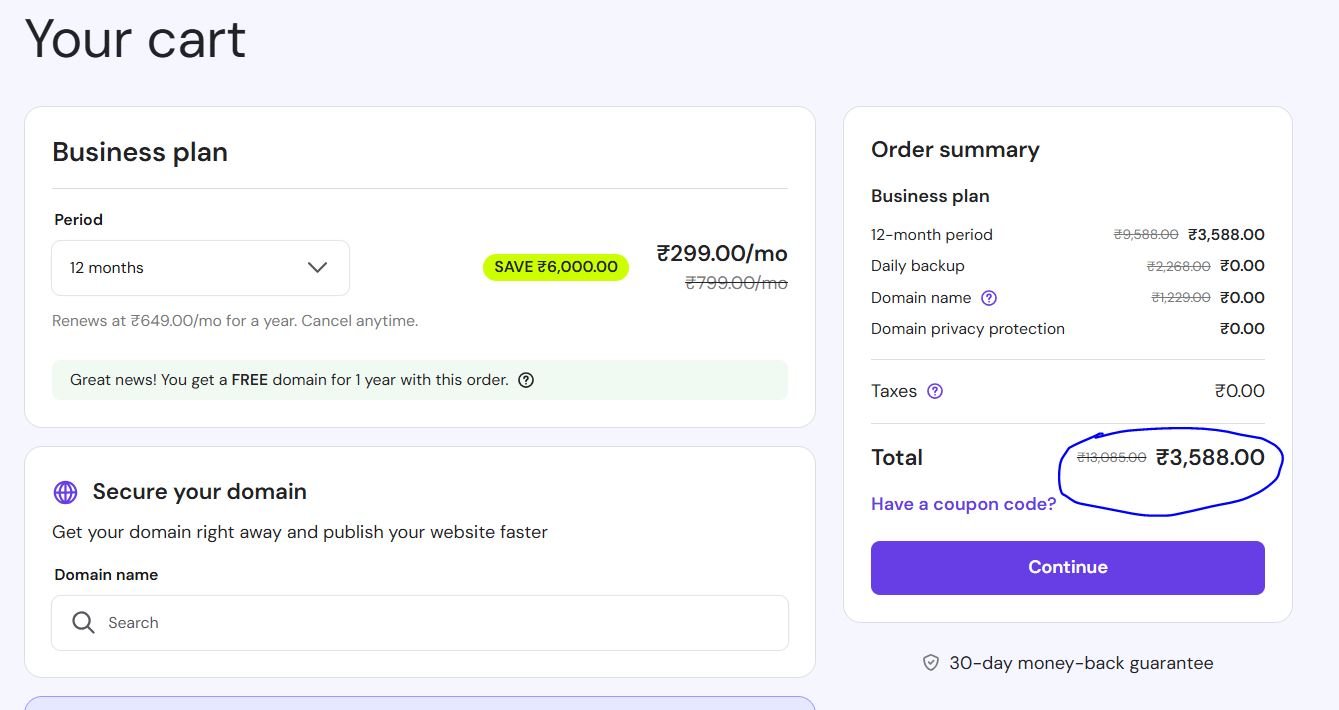Focus the Domain name search field
The width and height of the screenshot is (1339, 710).
pyautogui.click(x=420, y=623)
